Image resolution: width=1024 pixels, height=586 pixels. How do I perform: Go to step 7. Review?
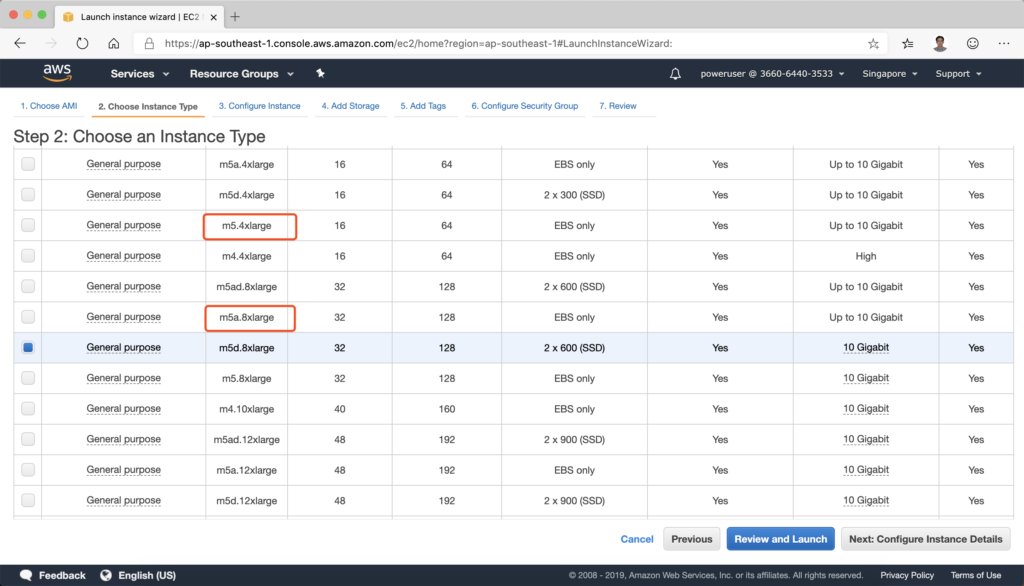pyautogui.click(x=618, y=106)
